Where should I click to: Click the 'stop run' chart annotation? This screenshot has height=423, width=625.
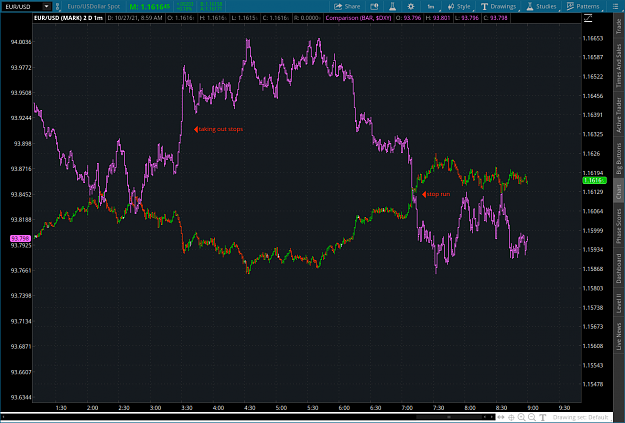click(x=438, y=194)
